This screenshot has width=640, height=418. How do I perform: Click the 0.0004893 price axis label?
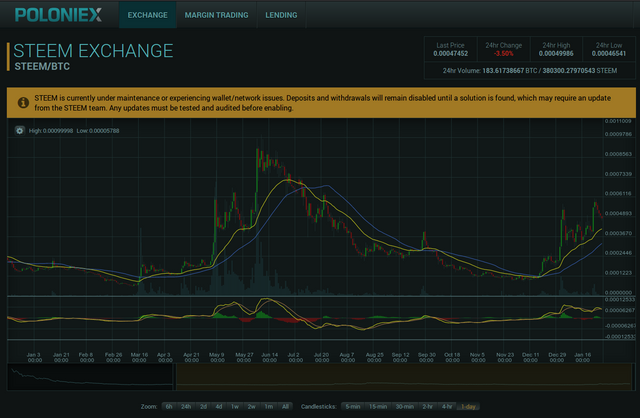point(618,213)
